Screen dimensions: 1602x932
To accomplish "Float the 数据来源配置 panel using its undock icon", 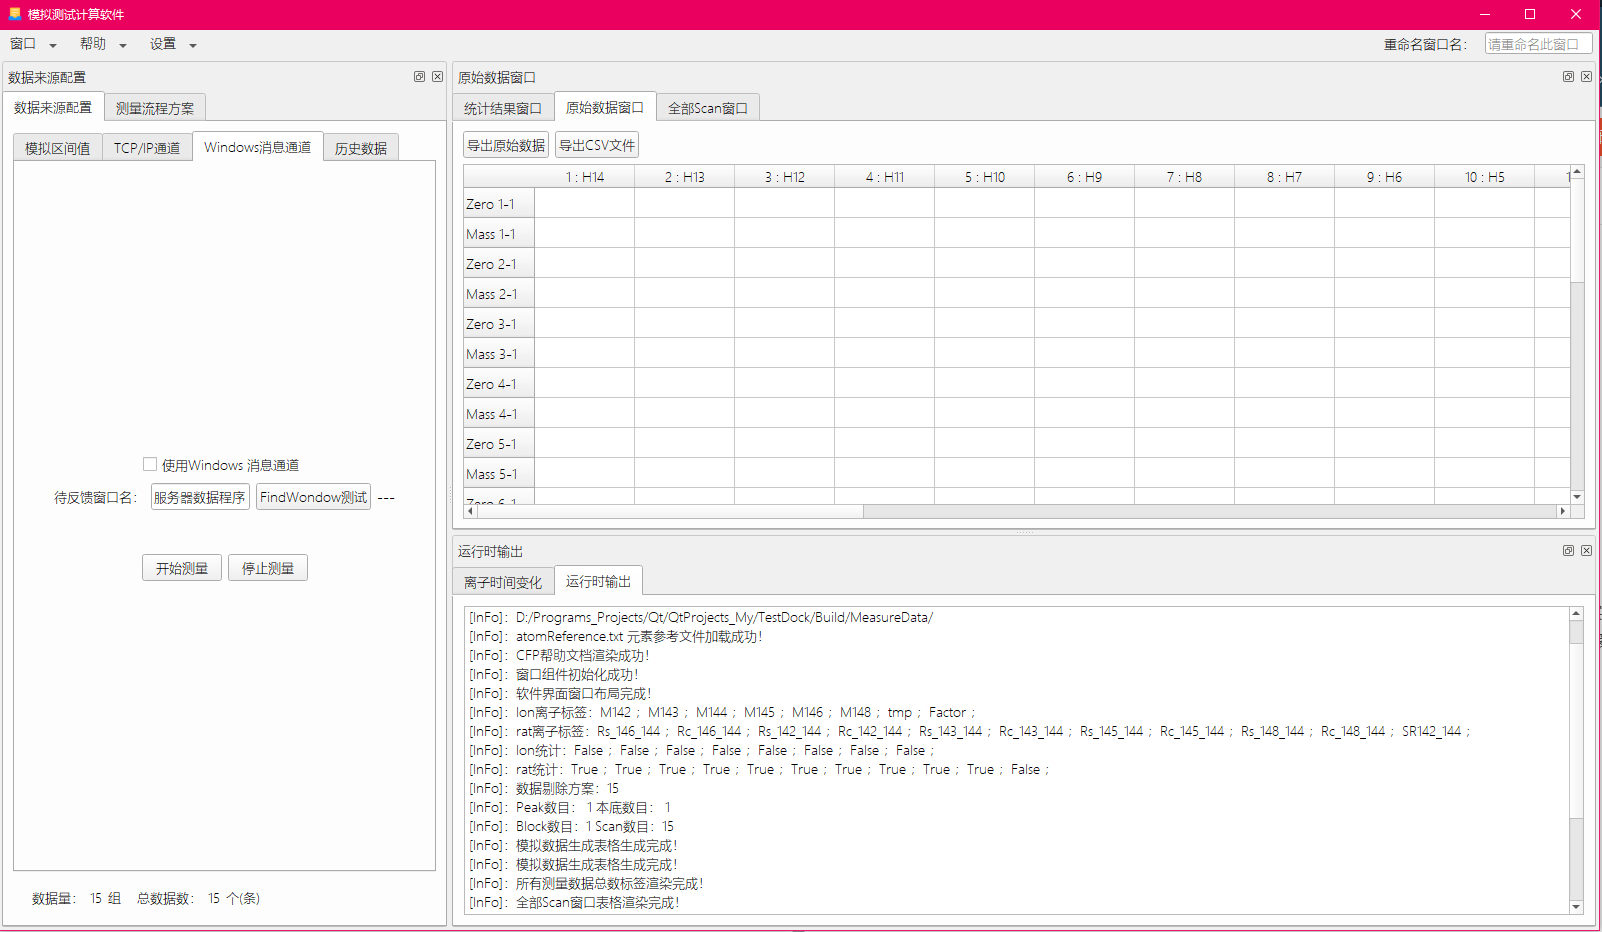I will (419, 76).
